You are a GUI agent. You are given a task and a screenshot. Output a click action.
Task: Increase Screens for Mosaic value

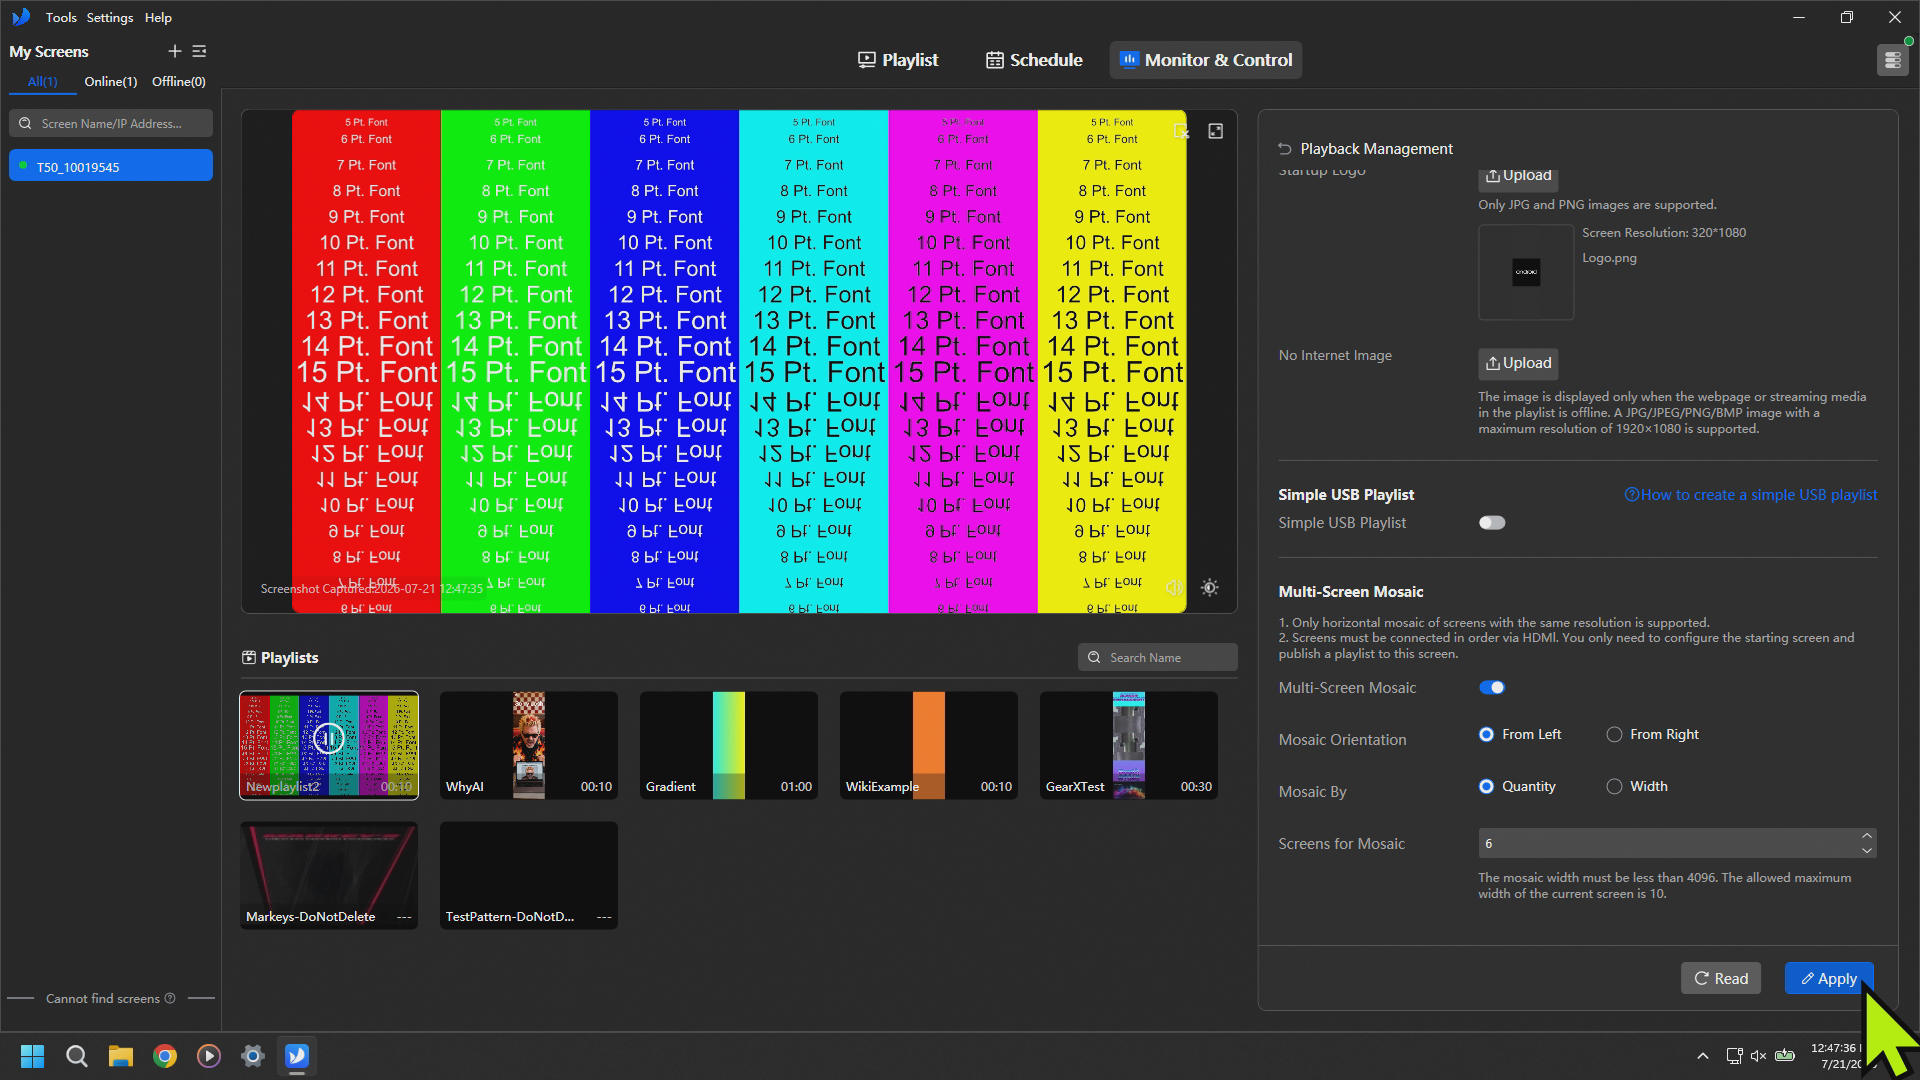[x=1866, y=836]
